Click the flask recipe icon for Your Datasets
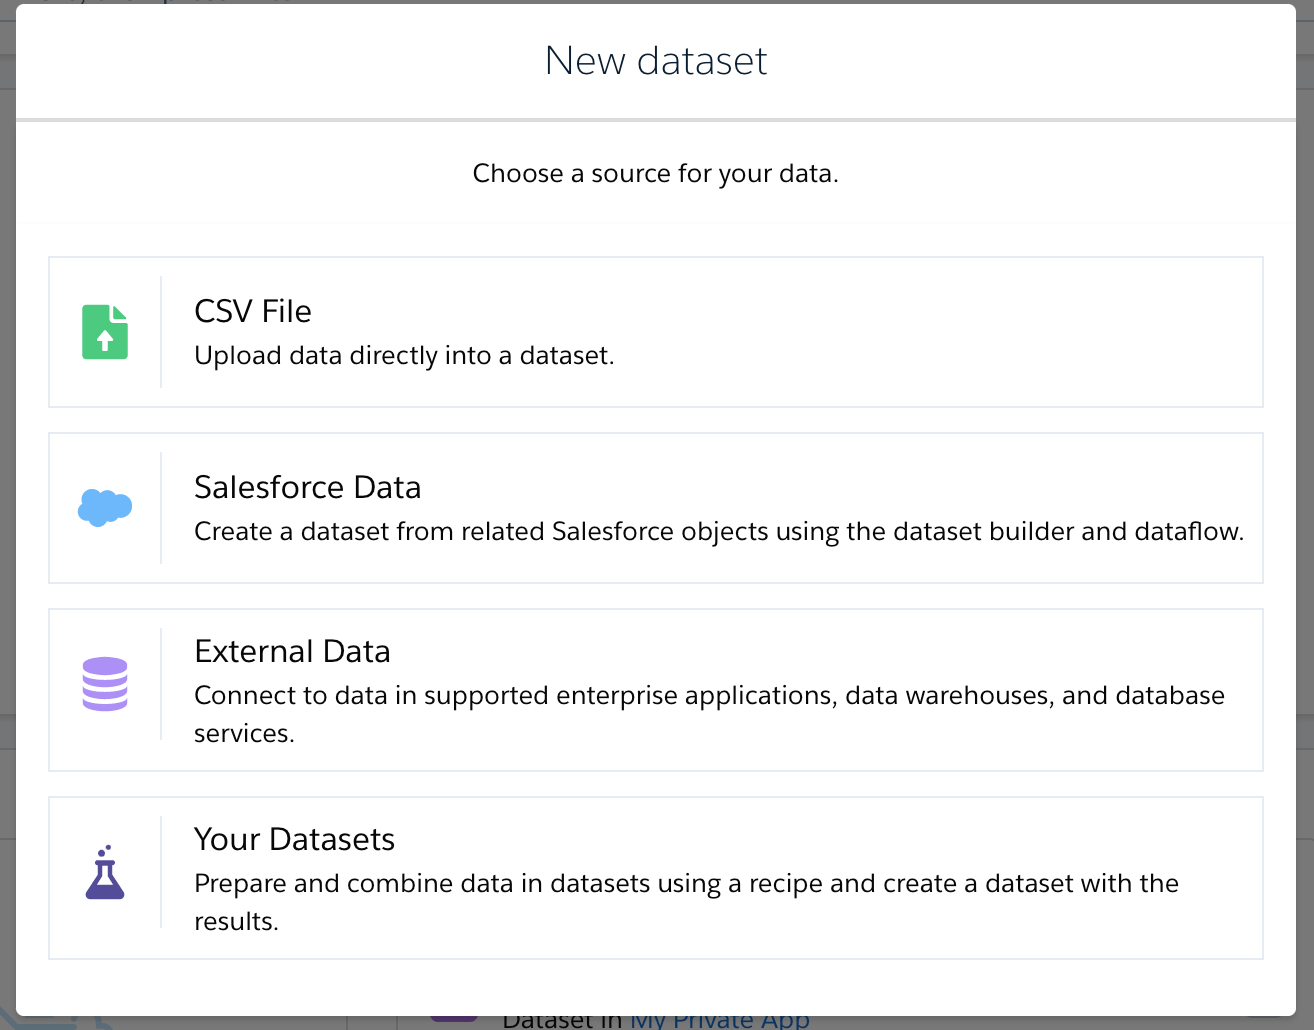Viewport: 1314px width, 1030px height. (x=105, y=873)
